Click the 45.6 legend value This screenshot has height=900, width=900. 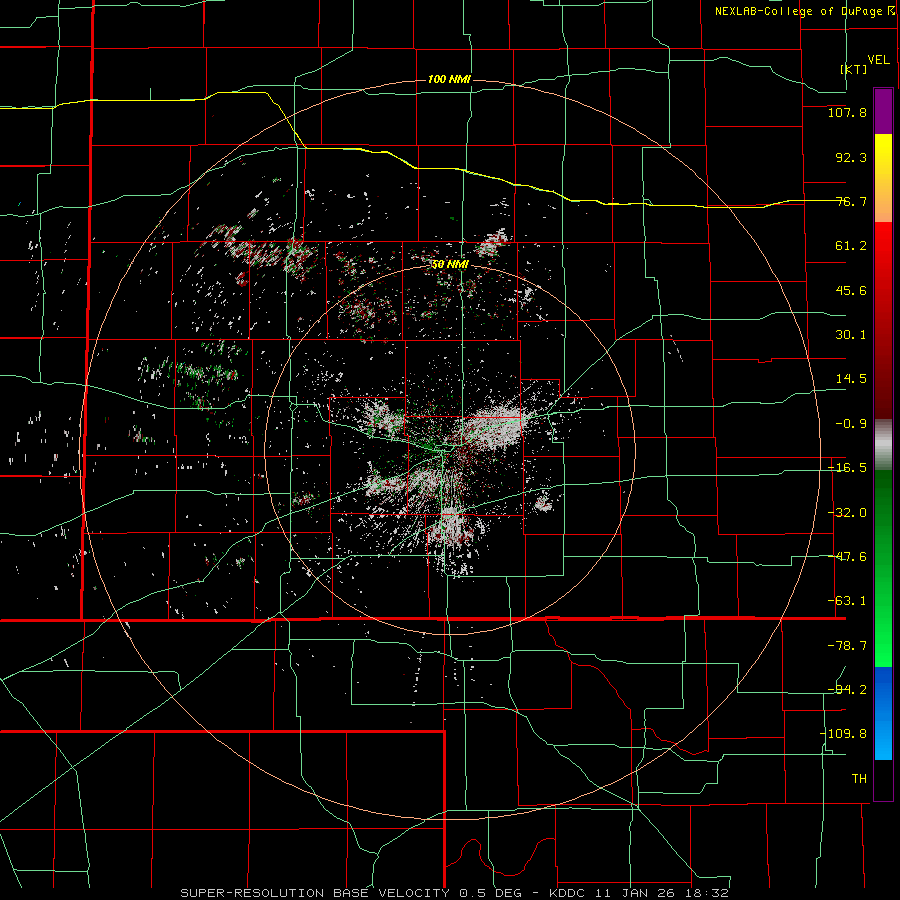(x=851, y=290)
